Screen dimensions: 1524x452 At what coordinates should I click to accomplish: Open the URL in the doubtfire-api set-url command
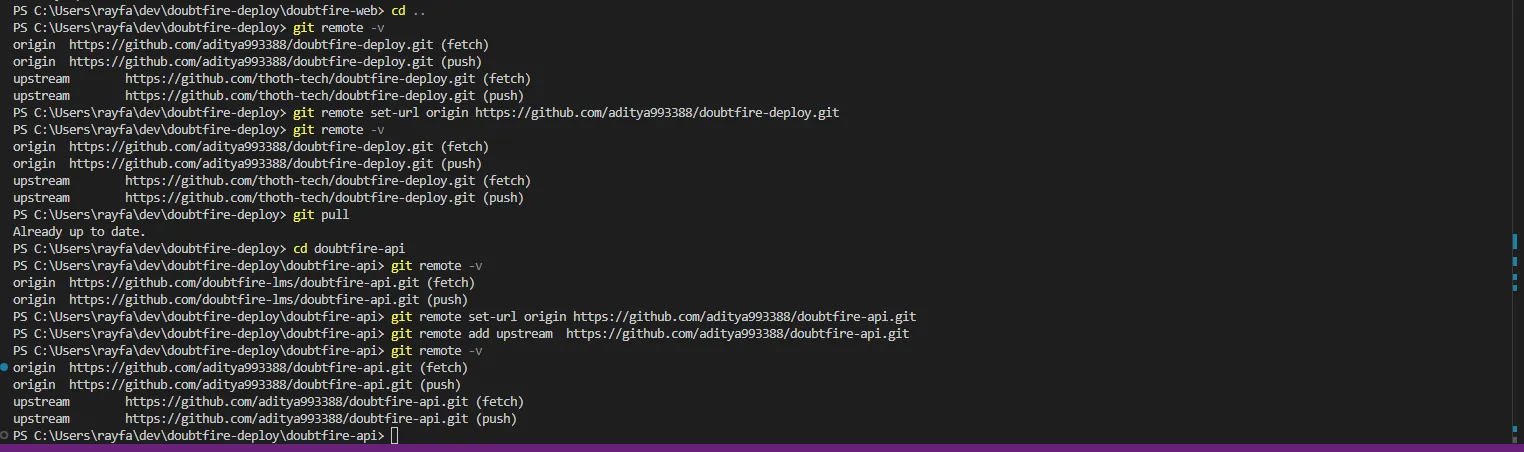coord(744,317)
